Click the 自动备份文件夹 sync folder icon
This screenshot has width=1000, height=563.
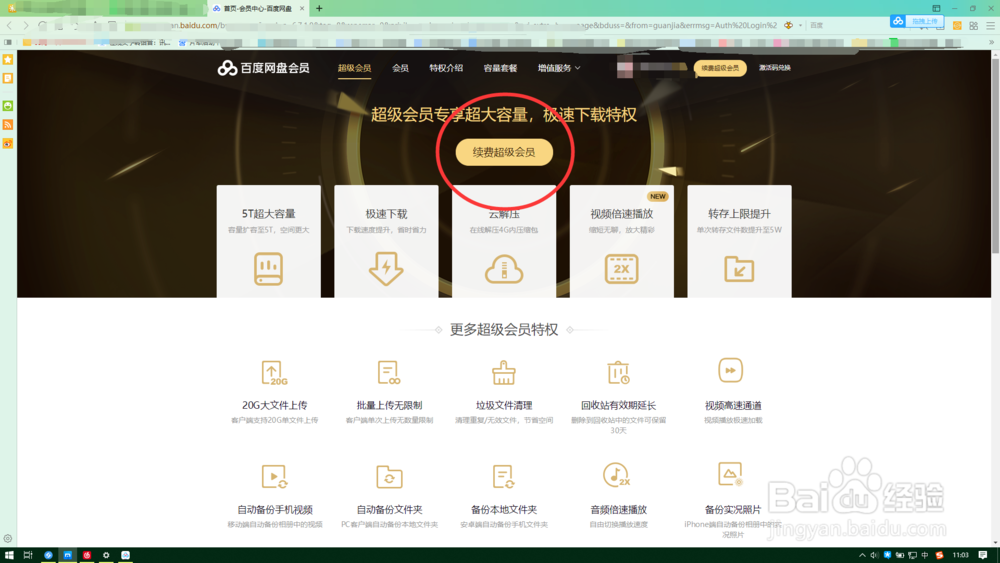[389, 477]
